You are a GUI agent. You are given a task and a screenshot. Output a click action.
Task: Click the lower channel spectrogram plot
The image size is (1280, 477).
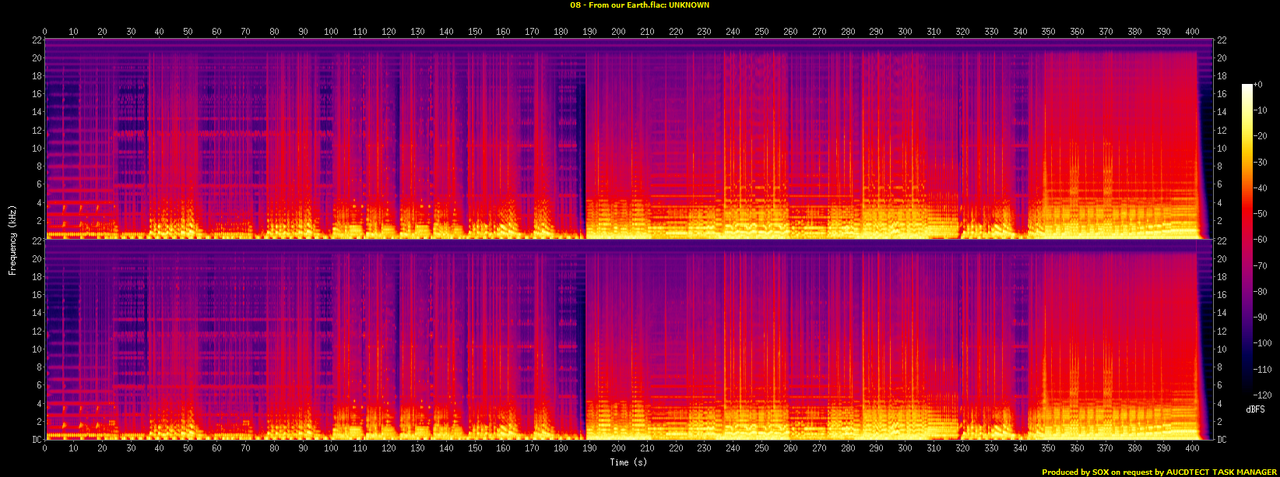coord(628,340)
